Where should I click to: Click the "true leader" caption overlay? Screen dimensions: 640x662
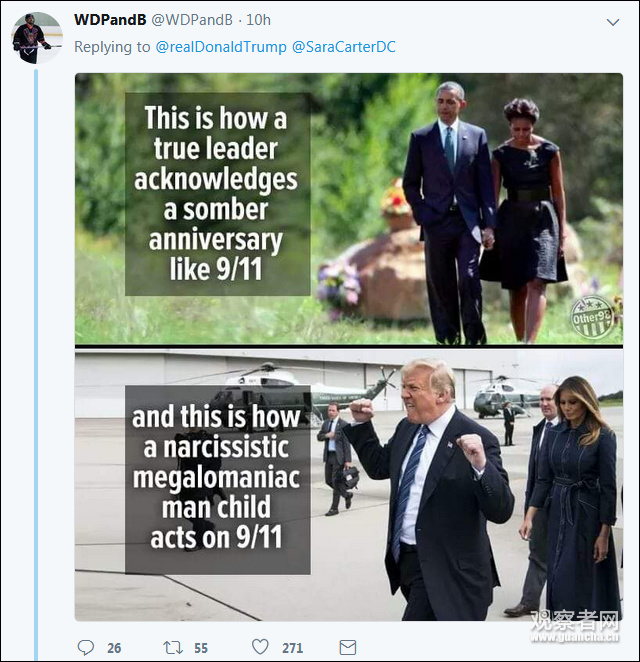[217, 194]
